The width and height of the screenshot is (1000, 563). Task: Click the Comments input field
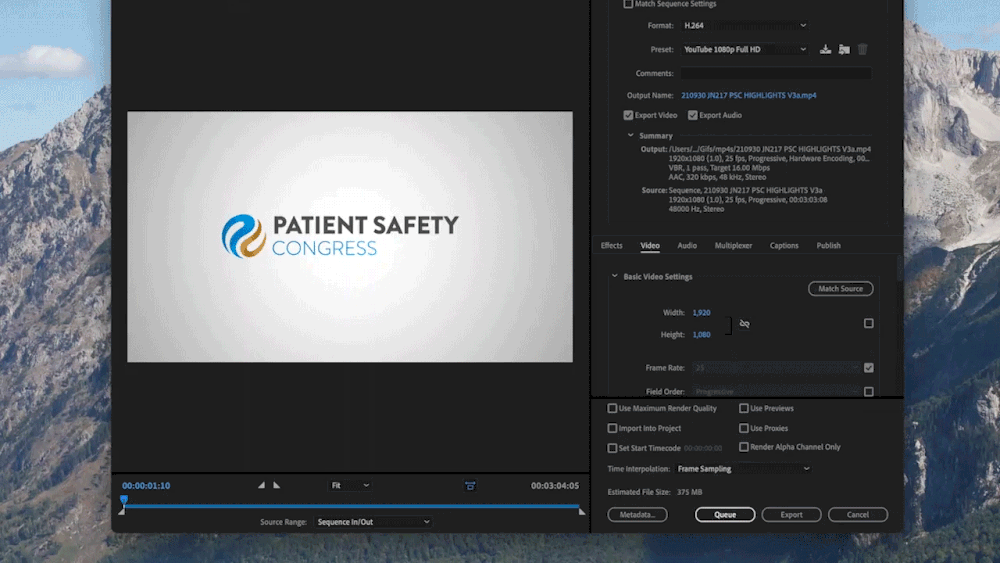tap(776, 73)
